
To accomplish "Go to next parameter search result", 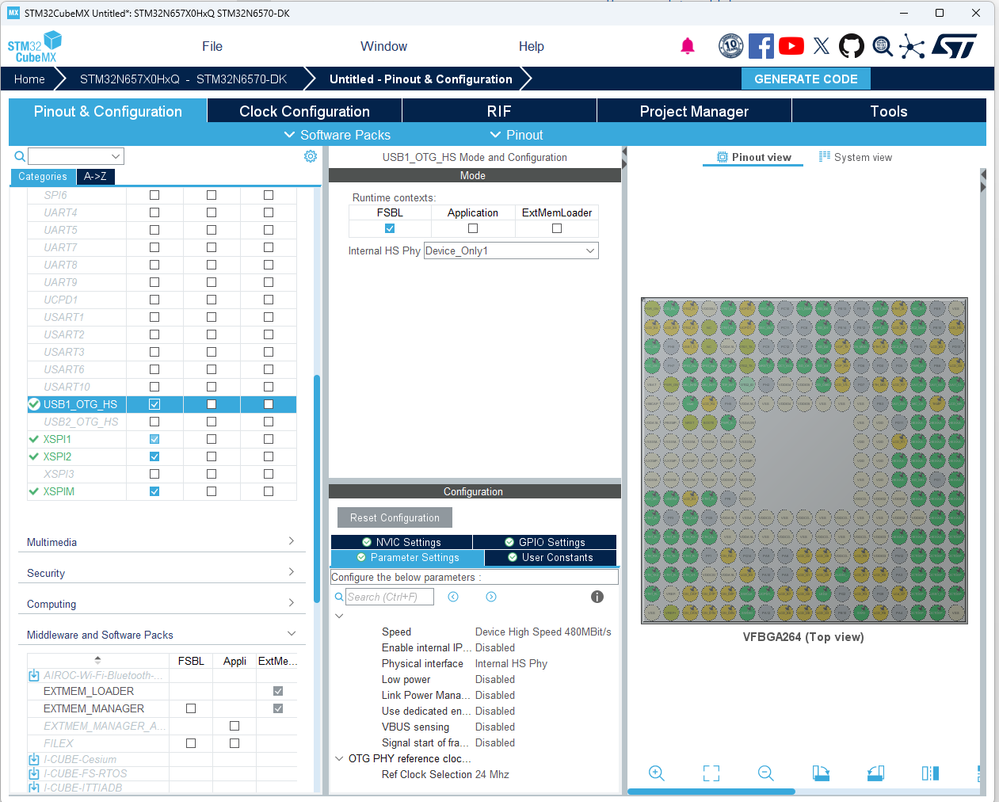I will (x=491, y=597).
